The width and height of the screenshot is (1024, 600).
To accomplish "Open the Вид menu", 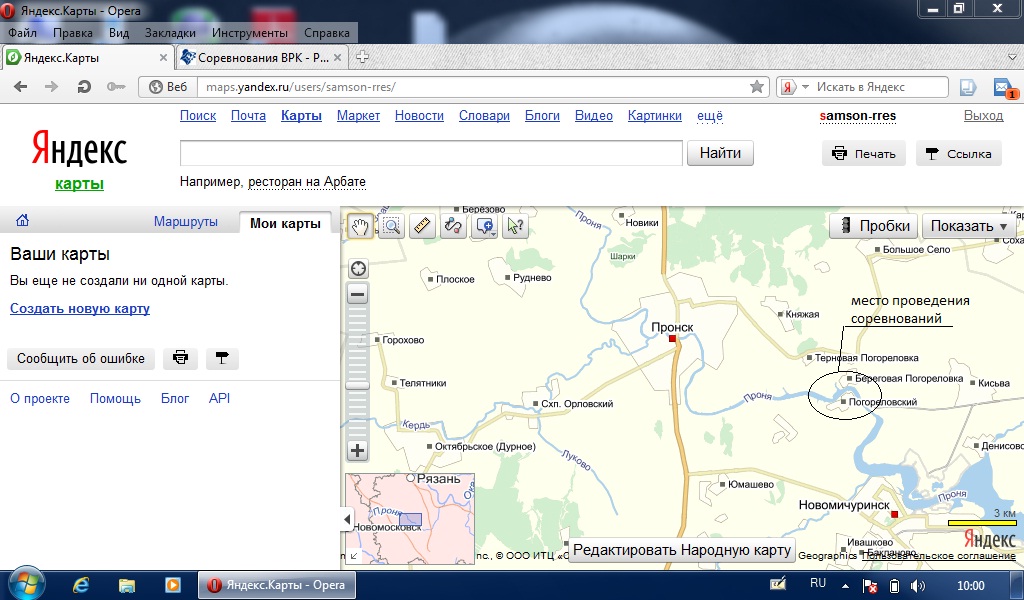I will point(119,33).
